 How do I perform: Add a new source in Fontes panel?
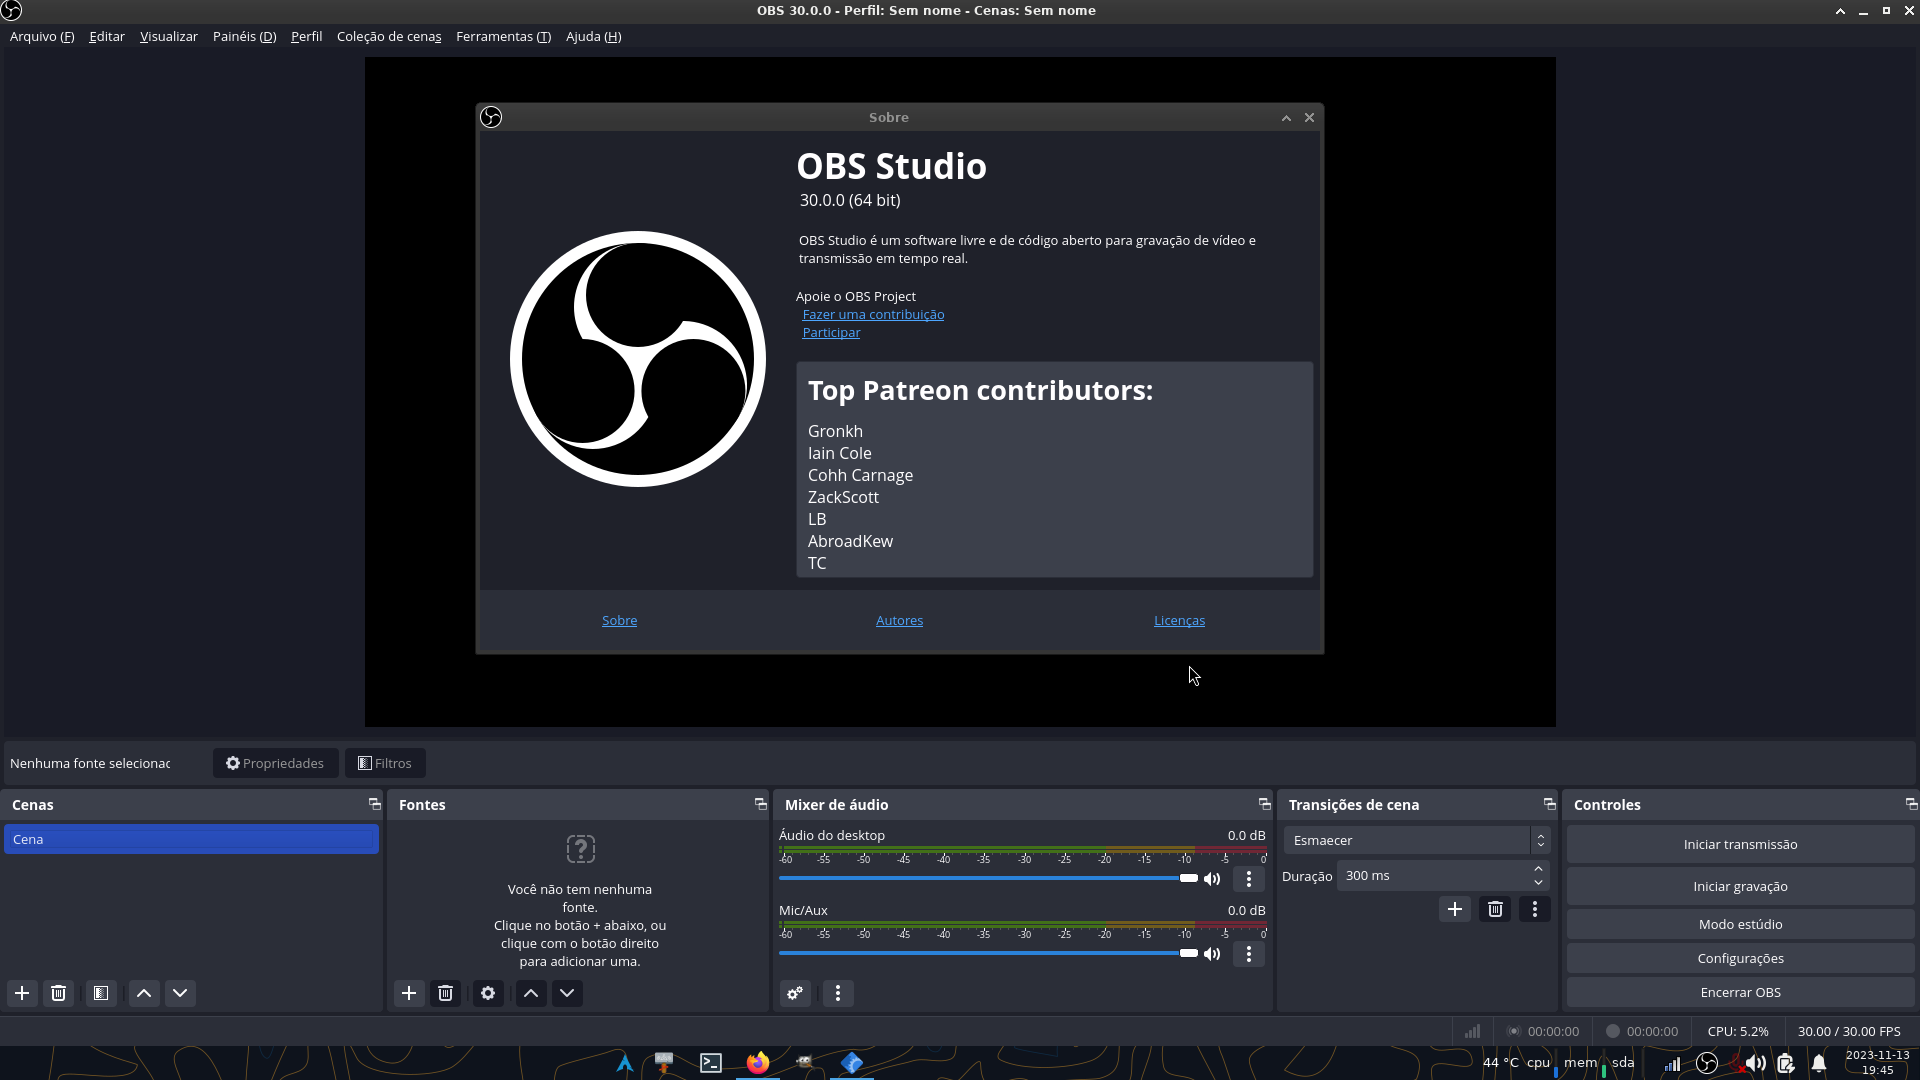408,993
